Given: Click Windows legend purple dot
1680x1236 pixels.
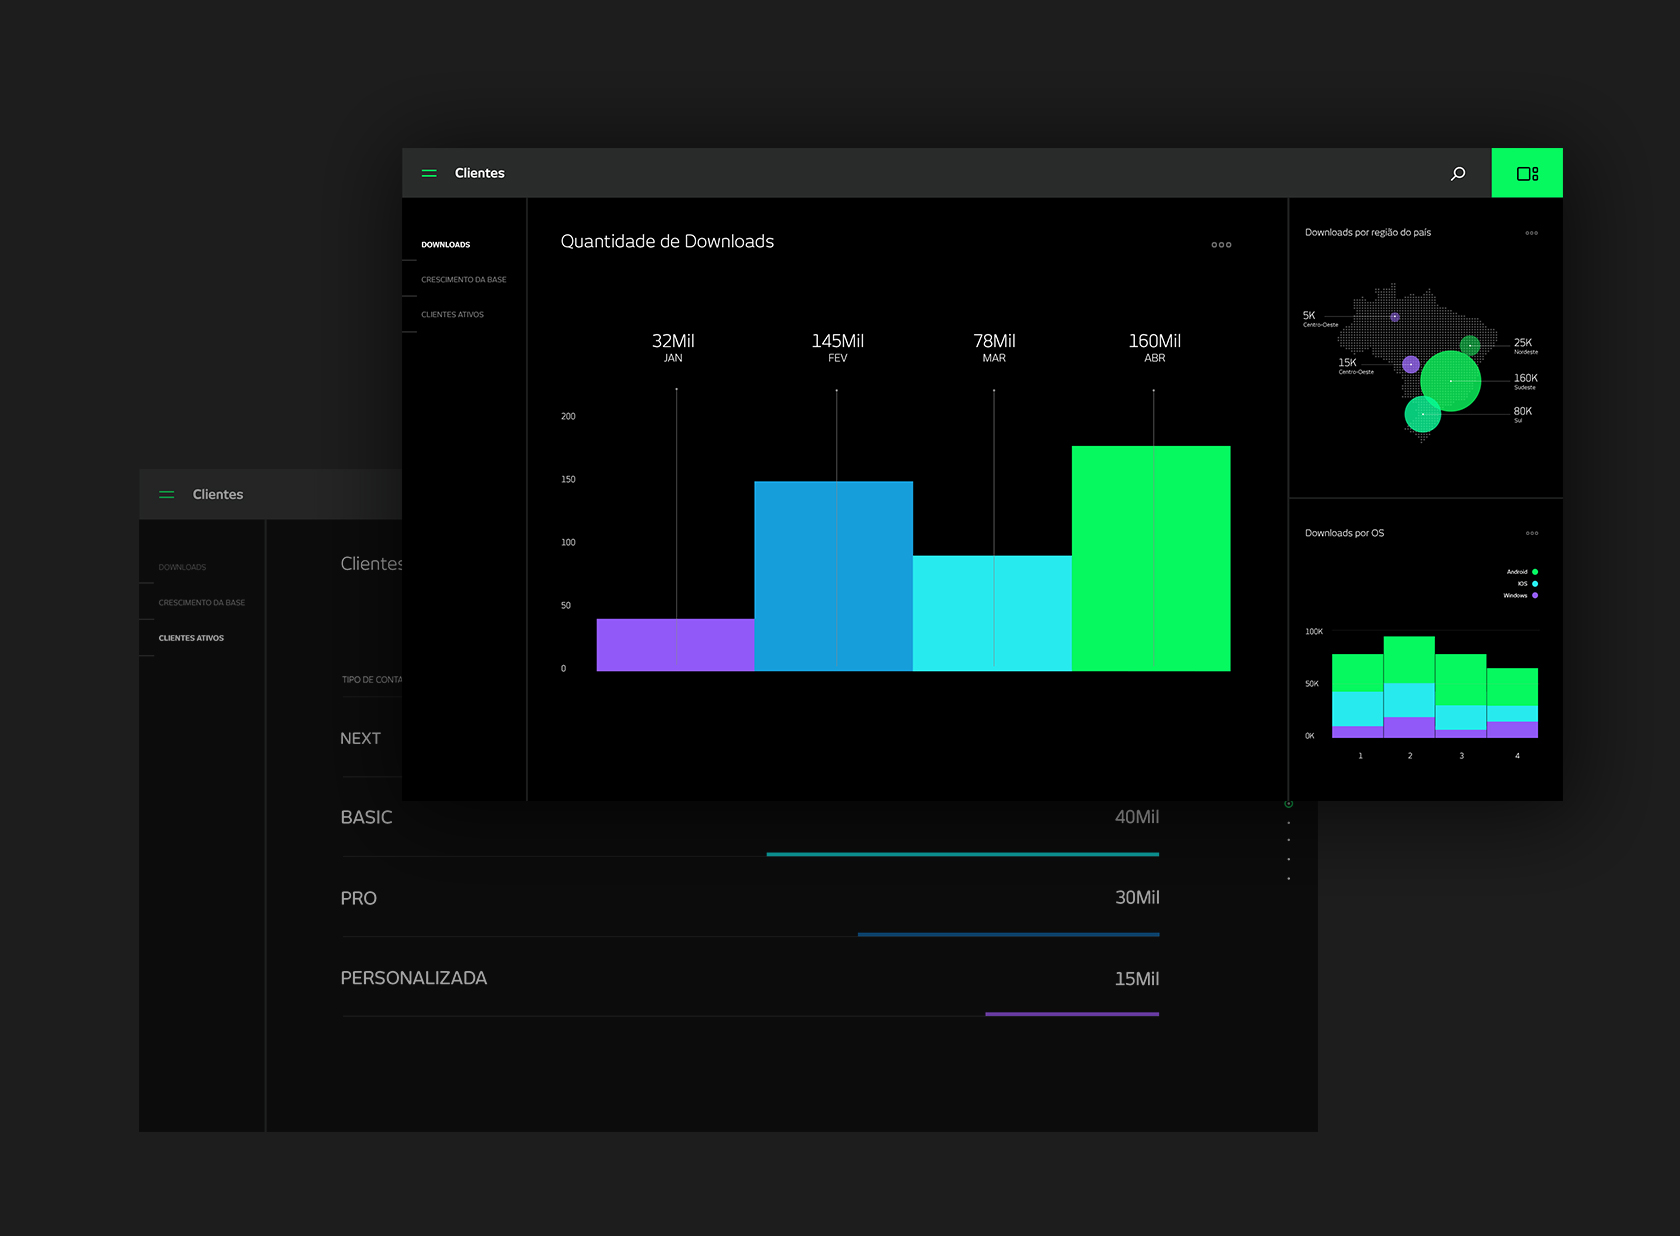Looking at the screenshot, I should (1535, 595).
